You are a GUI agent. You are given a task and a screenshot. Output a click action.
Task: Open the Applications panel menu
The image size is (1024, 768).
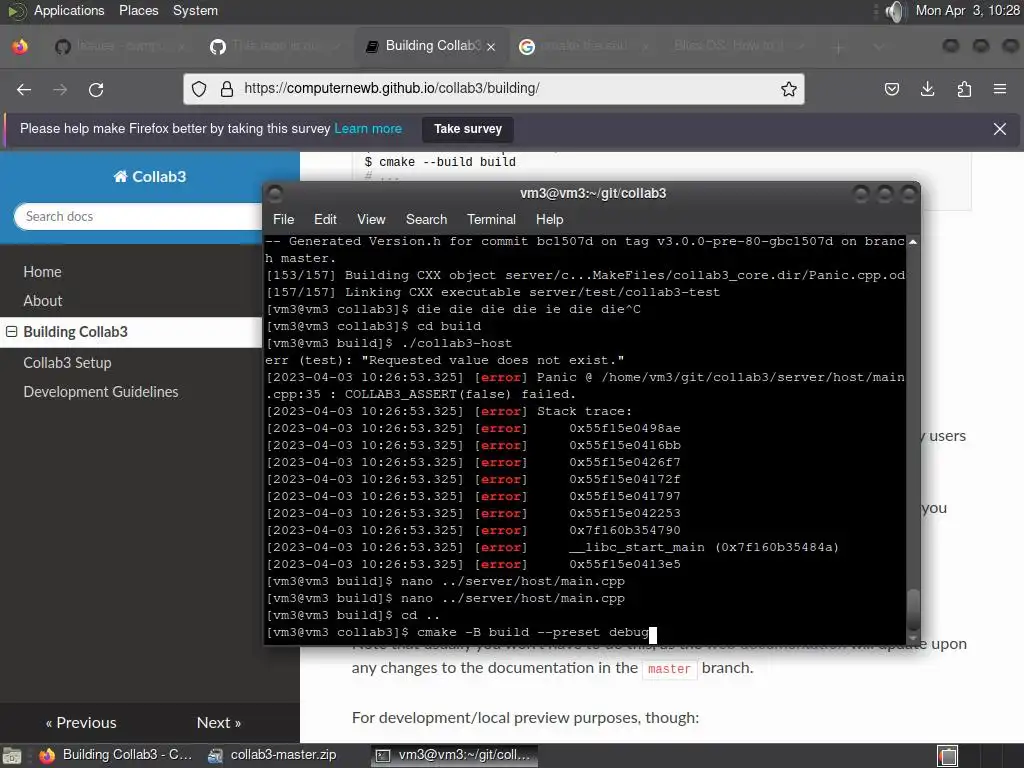point(69,10)
